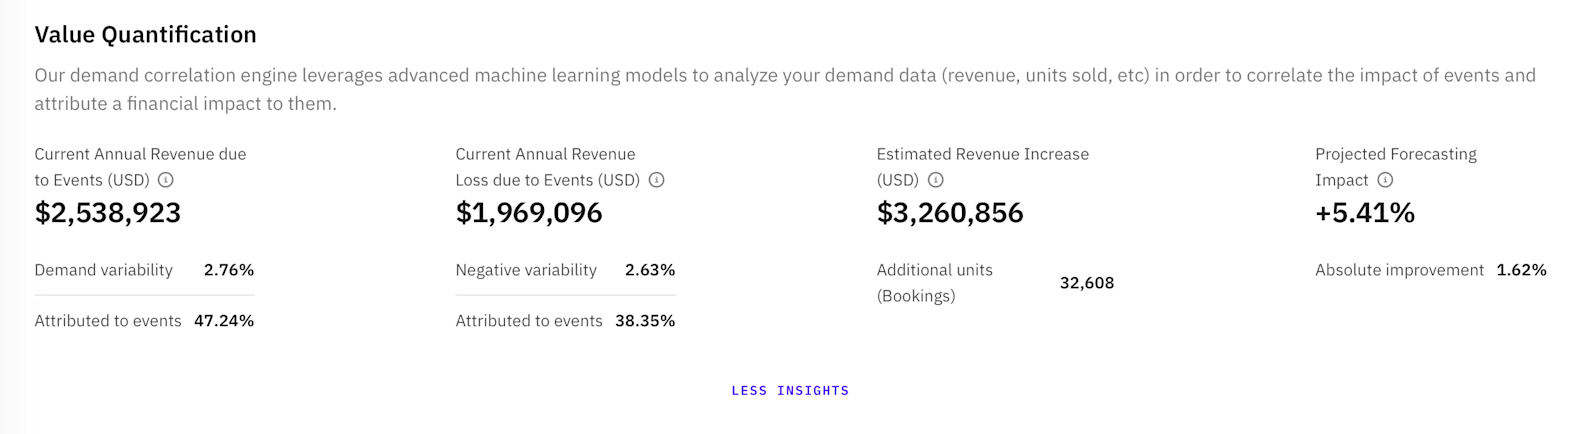The image size is (1584, 434).
Task: Select the 2.63% negative variability value
Action: (x=650, y=270)
